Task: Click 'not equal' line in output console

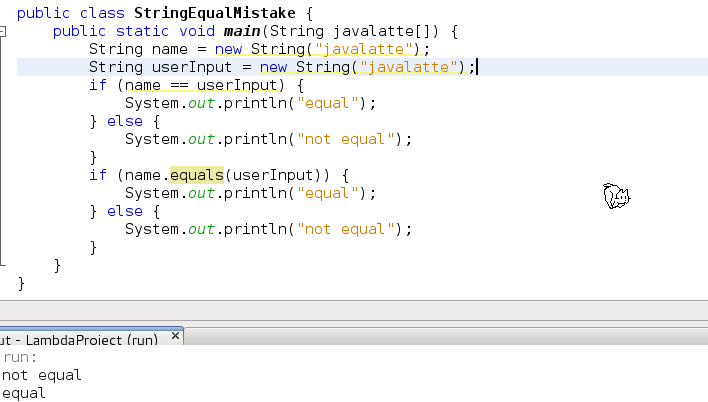Action: pyautogui.click(x=42, y=375)
